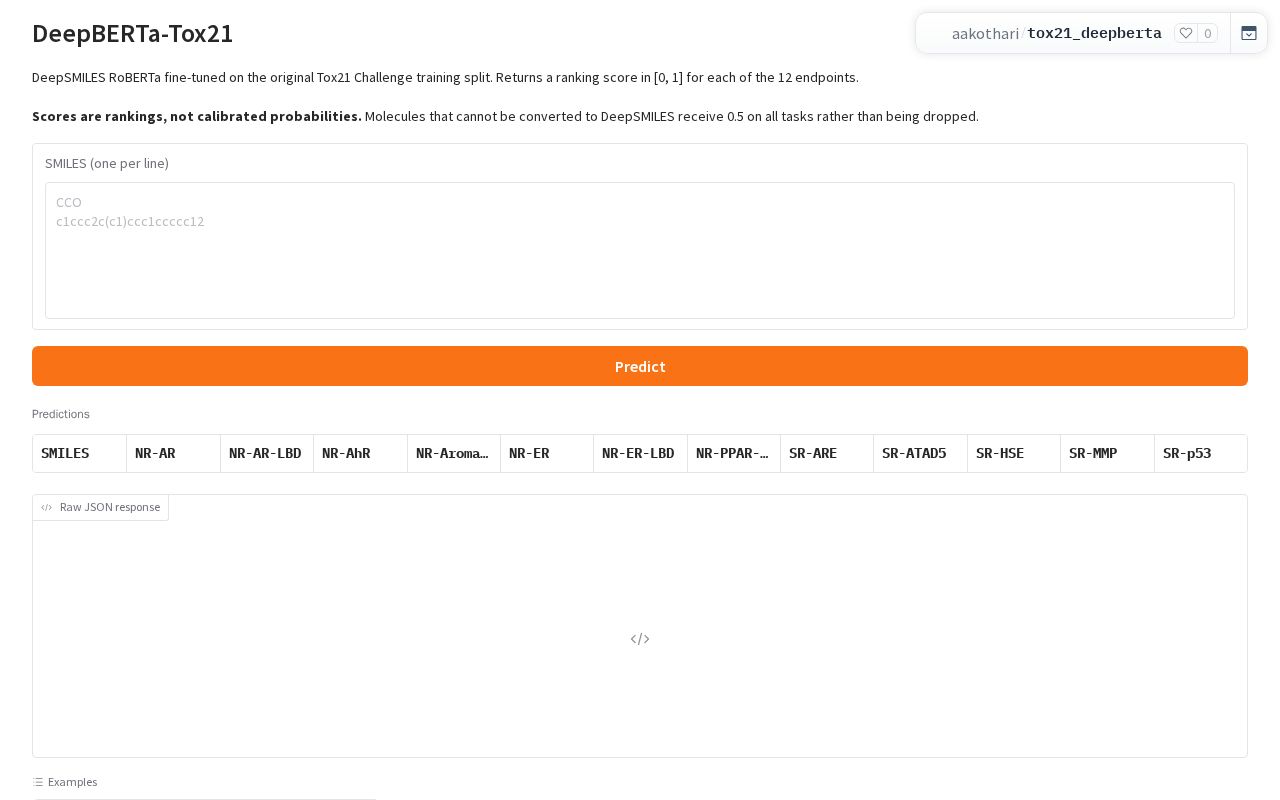1280x800 pixels.
Task: Click the SR-HSE column header
Action: pos(1014,453)
